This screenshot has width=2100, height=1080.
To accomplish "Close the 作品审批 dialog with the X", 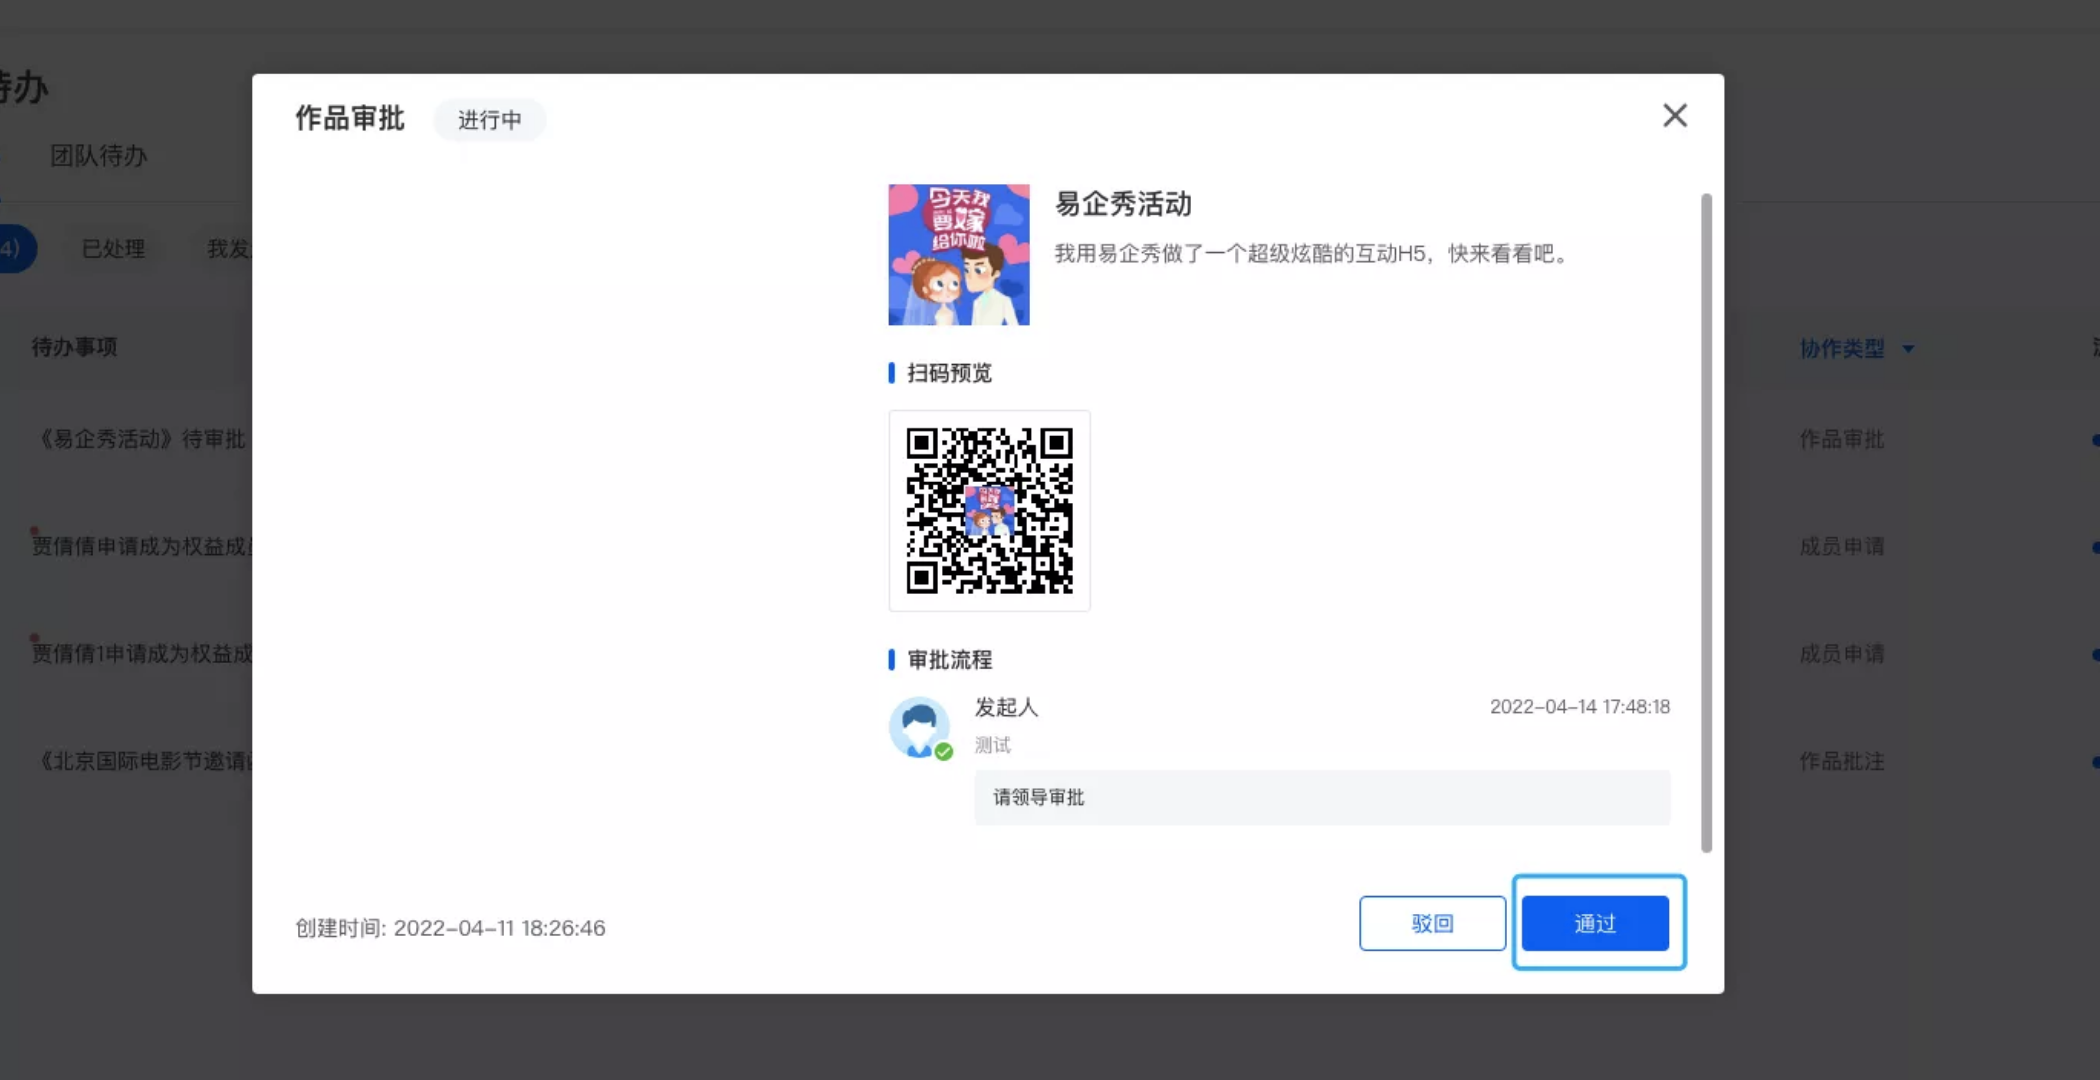I will pyautogui.click(x=1675, y=116).
